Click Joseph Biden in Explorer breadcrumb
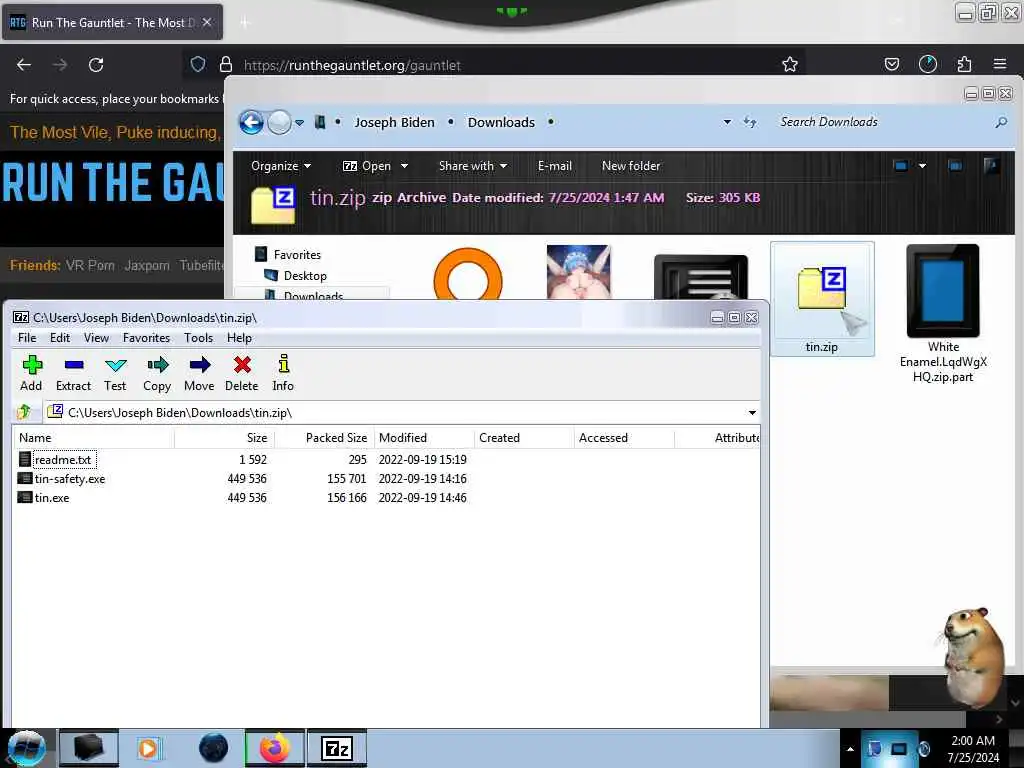Screen dimensions: 1024x768 coord(394,122)
